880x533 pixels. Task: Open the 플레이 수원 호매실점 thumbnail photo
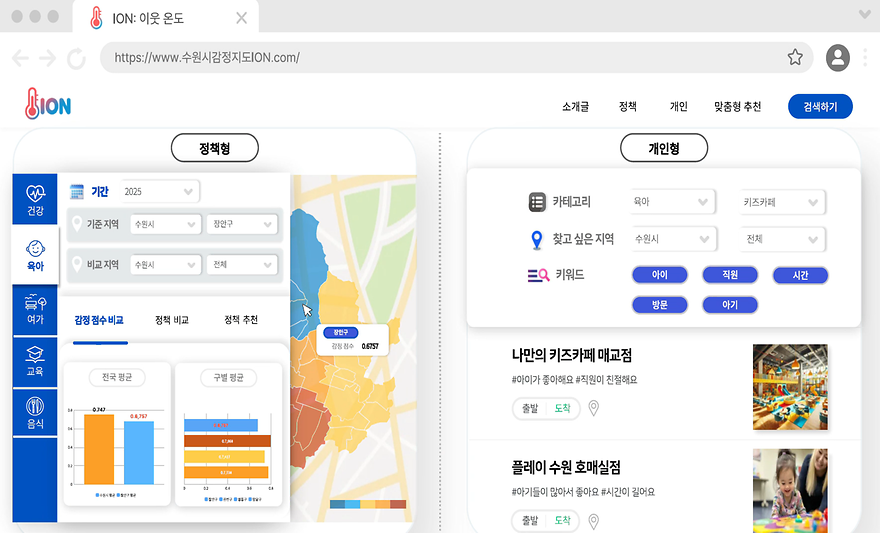pyautogui.click(x=790, y=486)
